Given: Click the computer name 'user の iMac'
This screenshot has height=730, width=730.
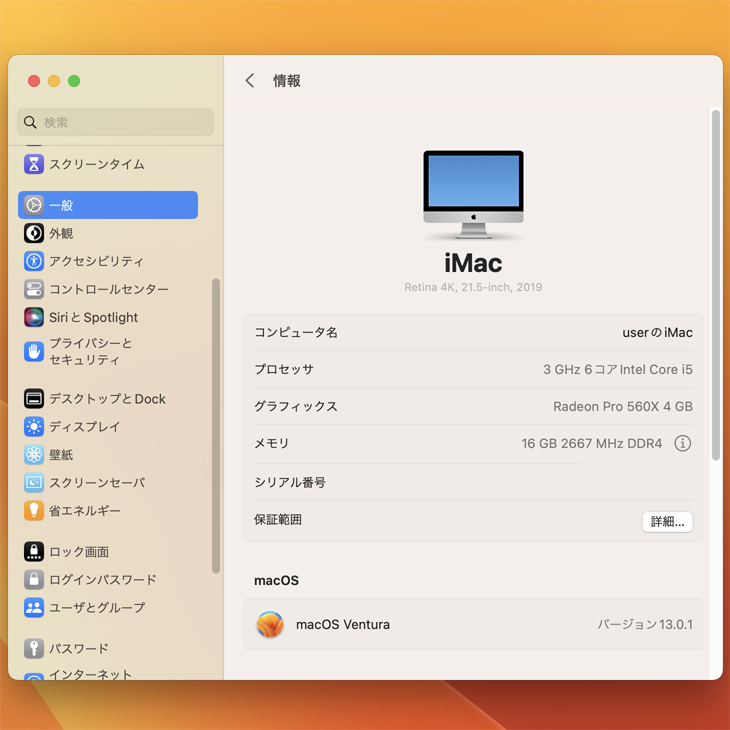Looking at the screenshot, I should (657, 332).
